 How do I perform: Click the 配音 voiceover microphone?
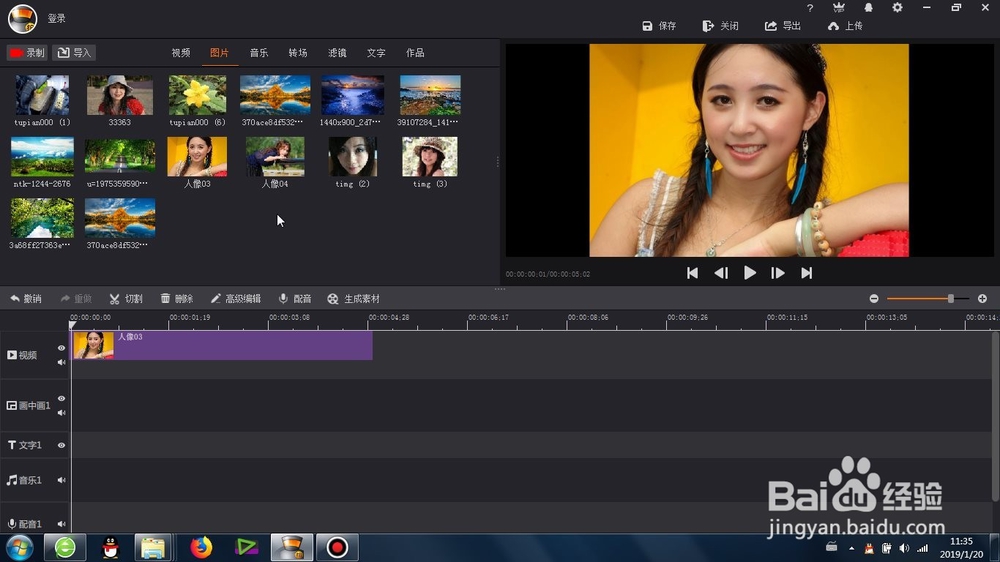295,299
